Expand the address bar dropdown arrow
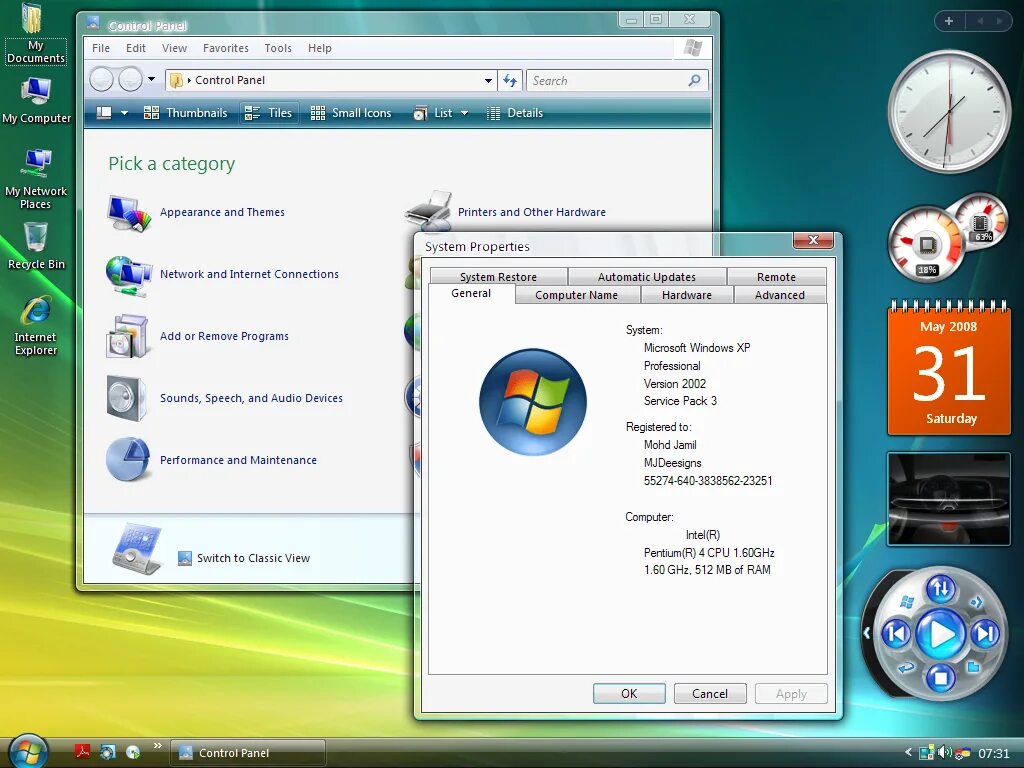The image size is (1024, 768). [488, 80]
